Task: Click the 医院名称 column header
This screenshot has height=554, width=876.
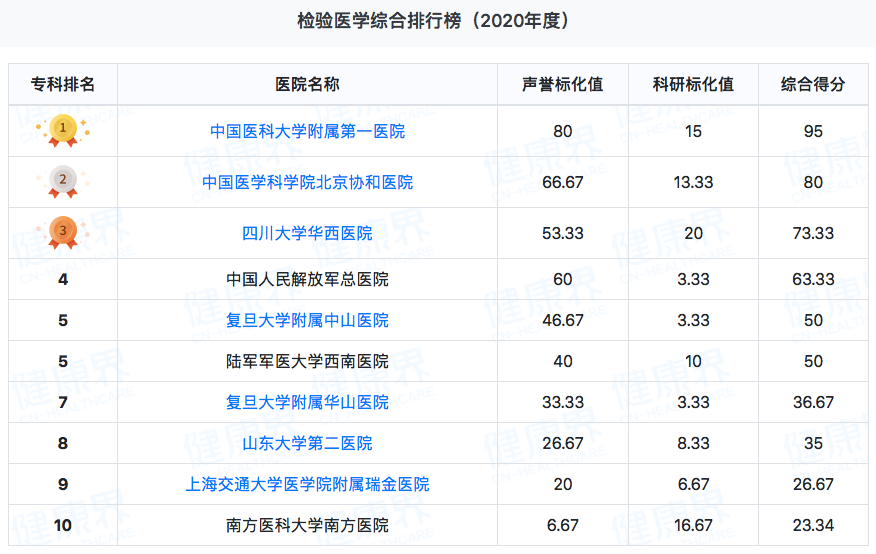Action: [307, 84]
